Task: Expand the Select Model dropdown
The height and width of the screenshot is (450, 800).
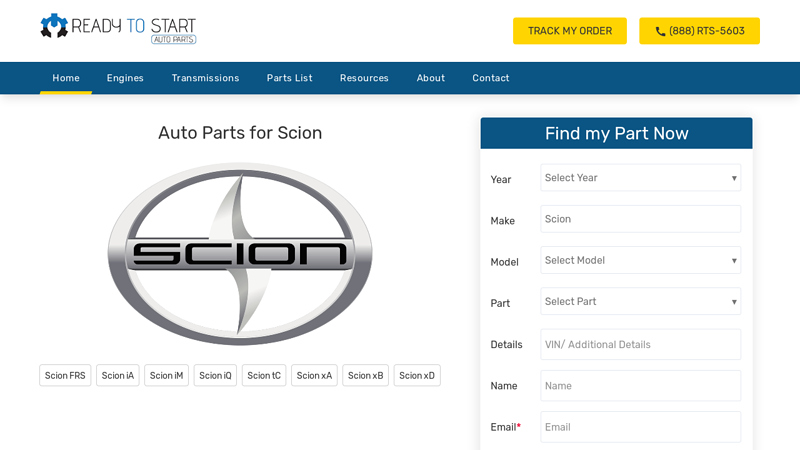Action: tap(640, 260)
